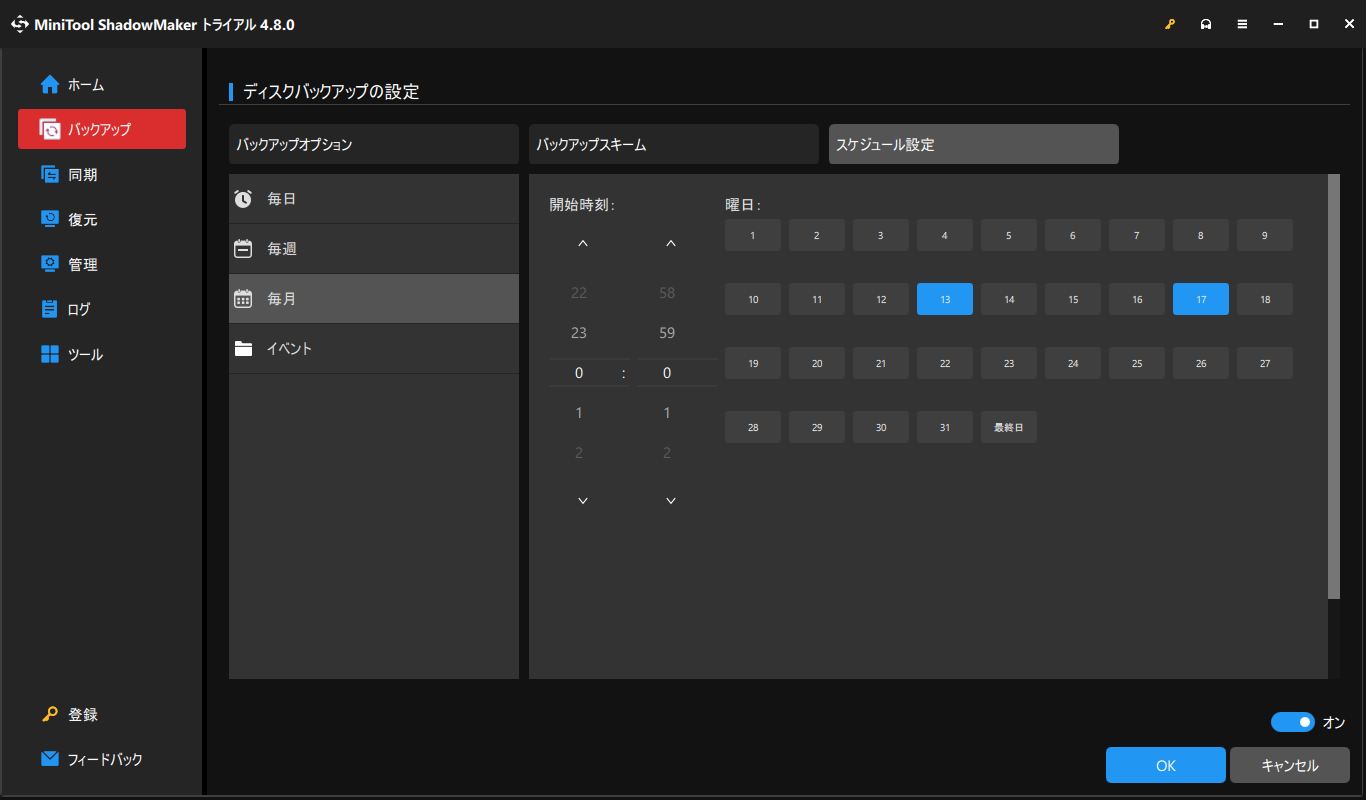Select day 9 of the month

(x=1265, y=235)
